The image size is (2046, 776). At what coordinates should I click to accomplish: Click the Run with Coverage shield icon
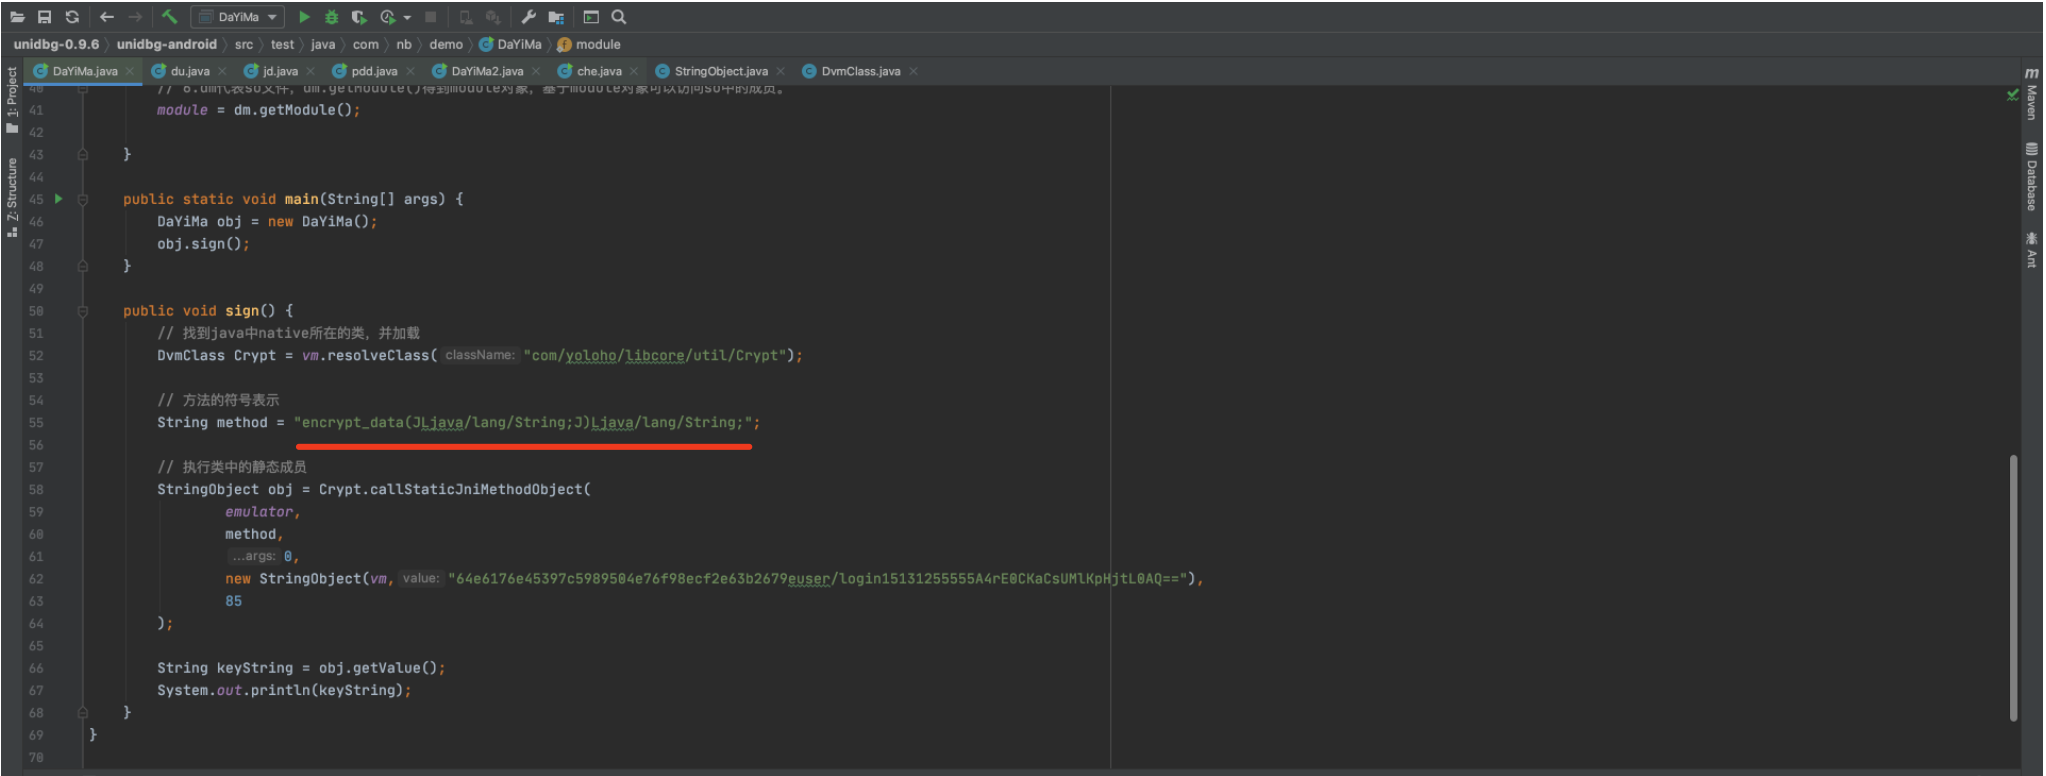[x=359, y=17]
